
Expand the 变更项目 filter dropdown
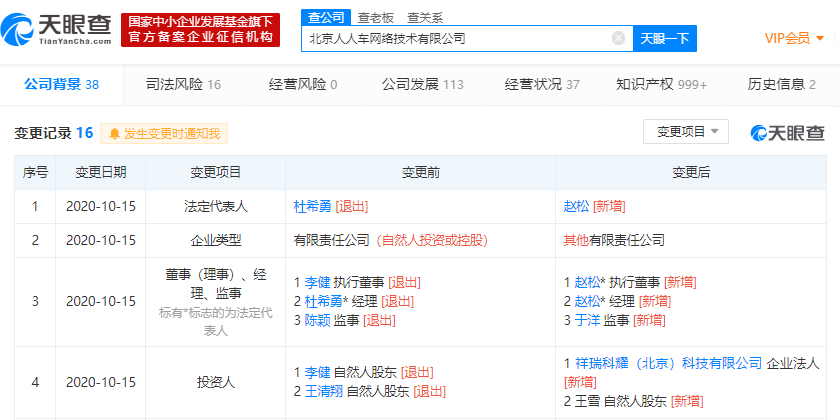686,132
